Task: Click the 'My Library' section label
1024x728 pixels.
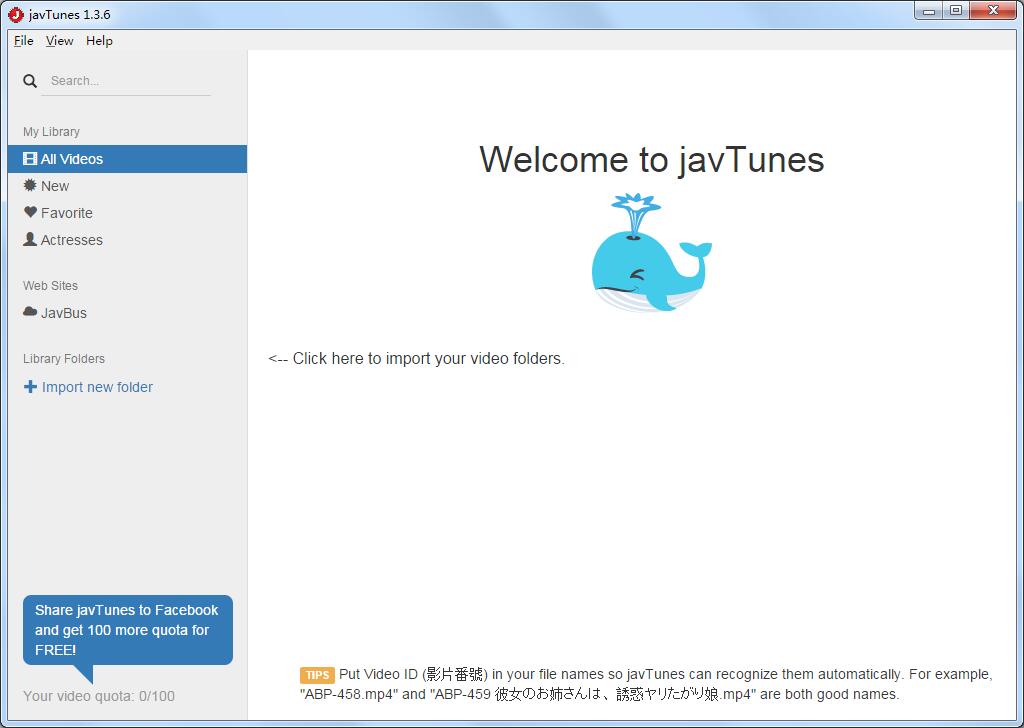Action: pyautogui.click(x=52, y=132)
